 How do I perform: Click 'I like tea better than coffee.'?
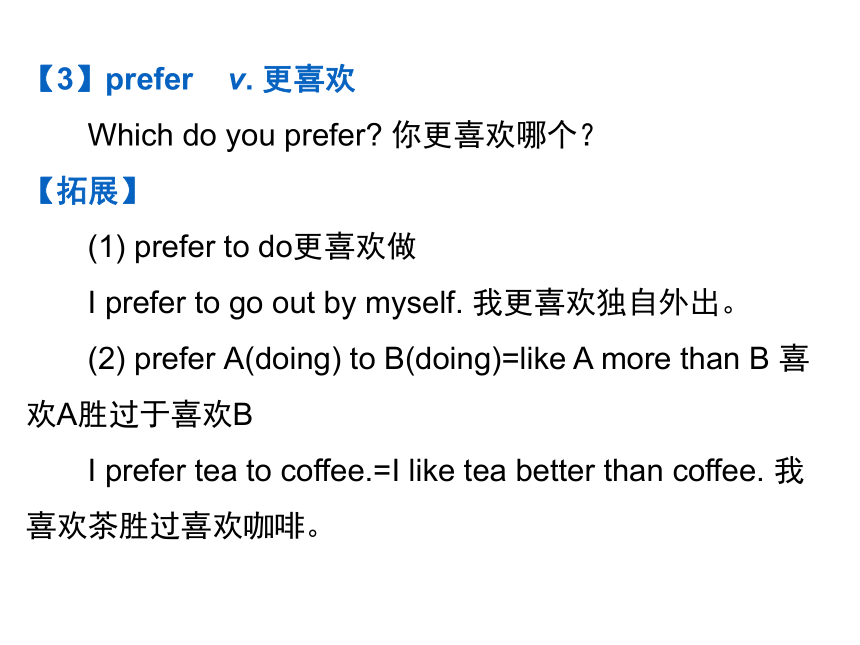pyautogui.click(x=578, y=471)
